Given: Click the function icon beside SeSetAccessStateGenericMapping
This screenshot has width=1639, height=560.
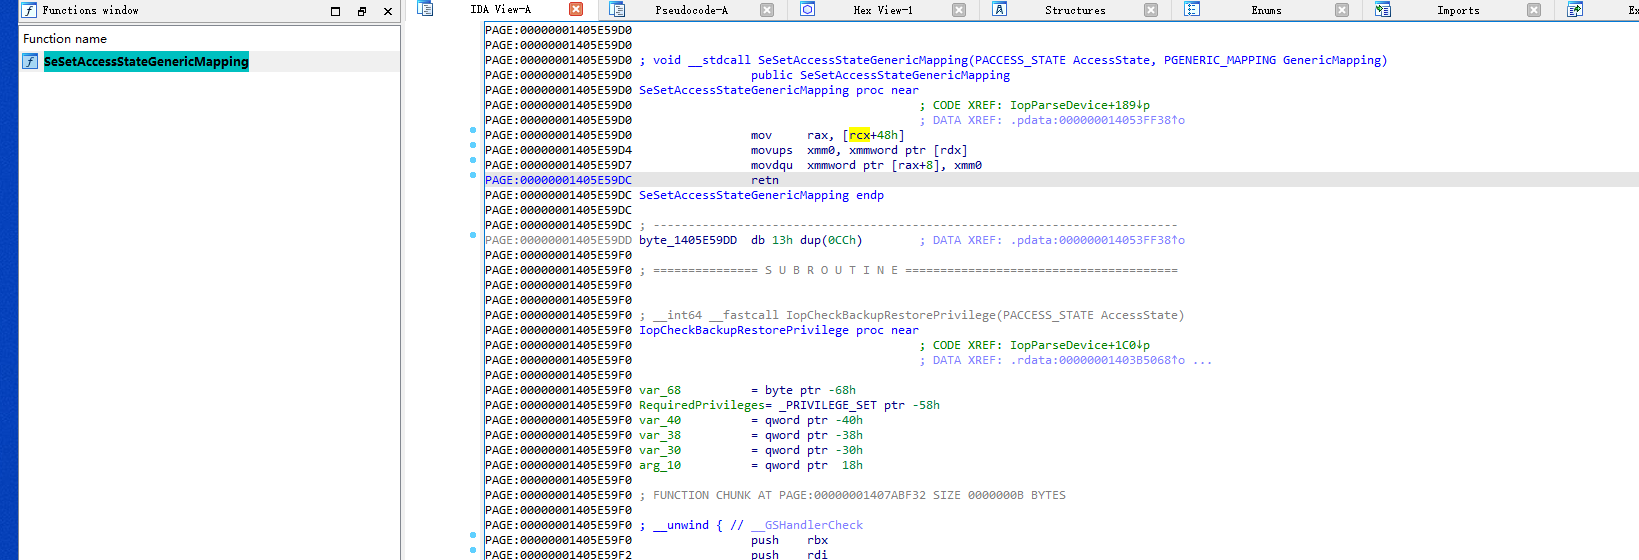Looking at the screenshot, I should (x=30, y=62).
